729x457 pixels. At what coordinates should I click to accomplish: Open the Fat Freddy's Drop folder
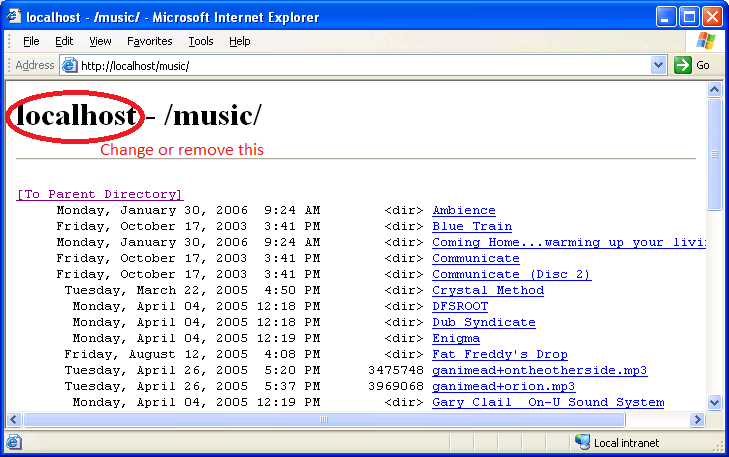coord(500,354)
